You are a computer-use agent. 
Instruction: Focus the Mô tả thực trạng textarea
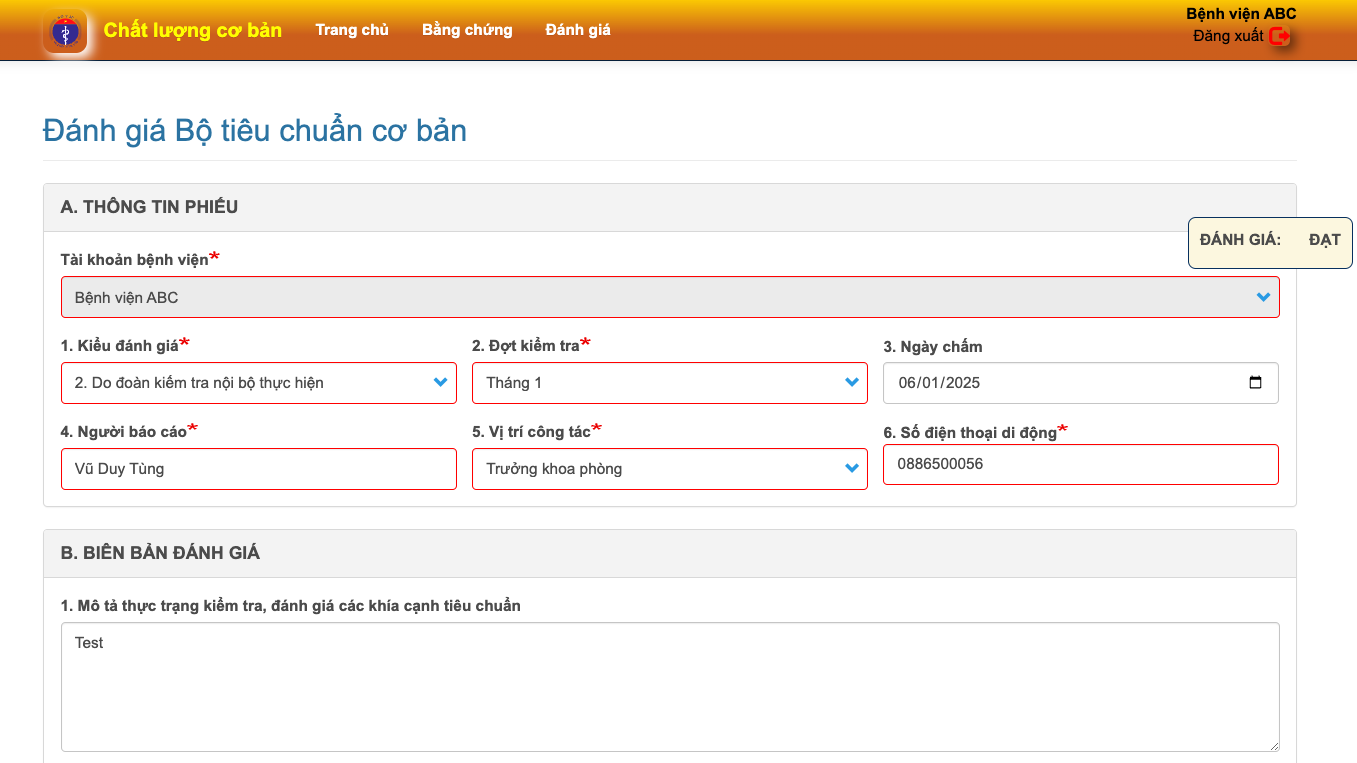pyautogui.click(x=669, y=687)
